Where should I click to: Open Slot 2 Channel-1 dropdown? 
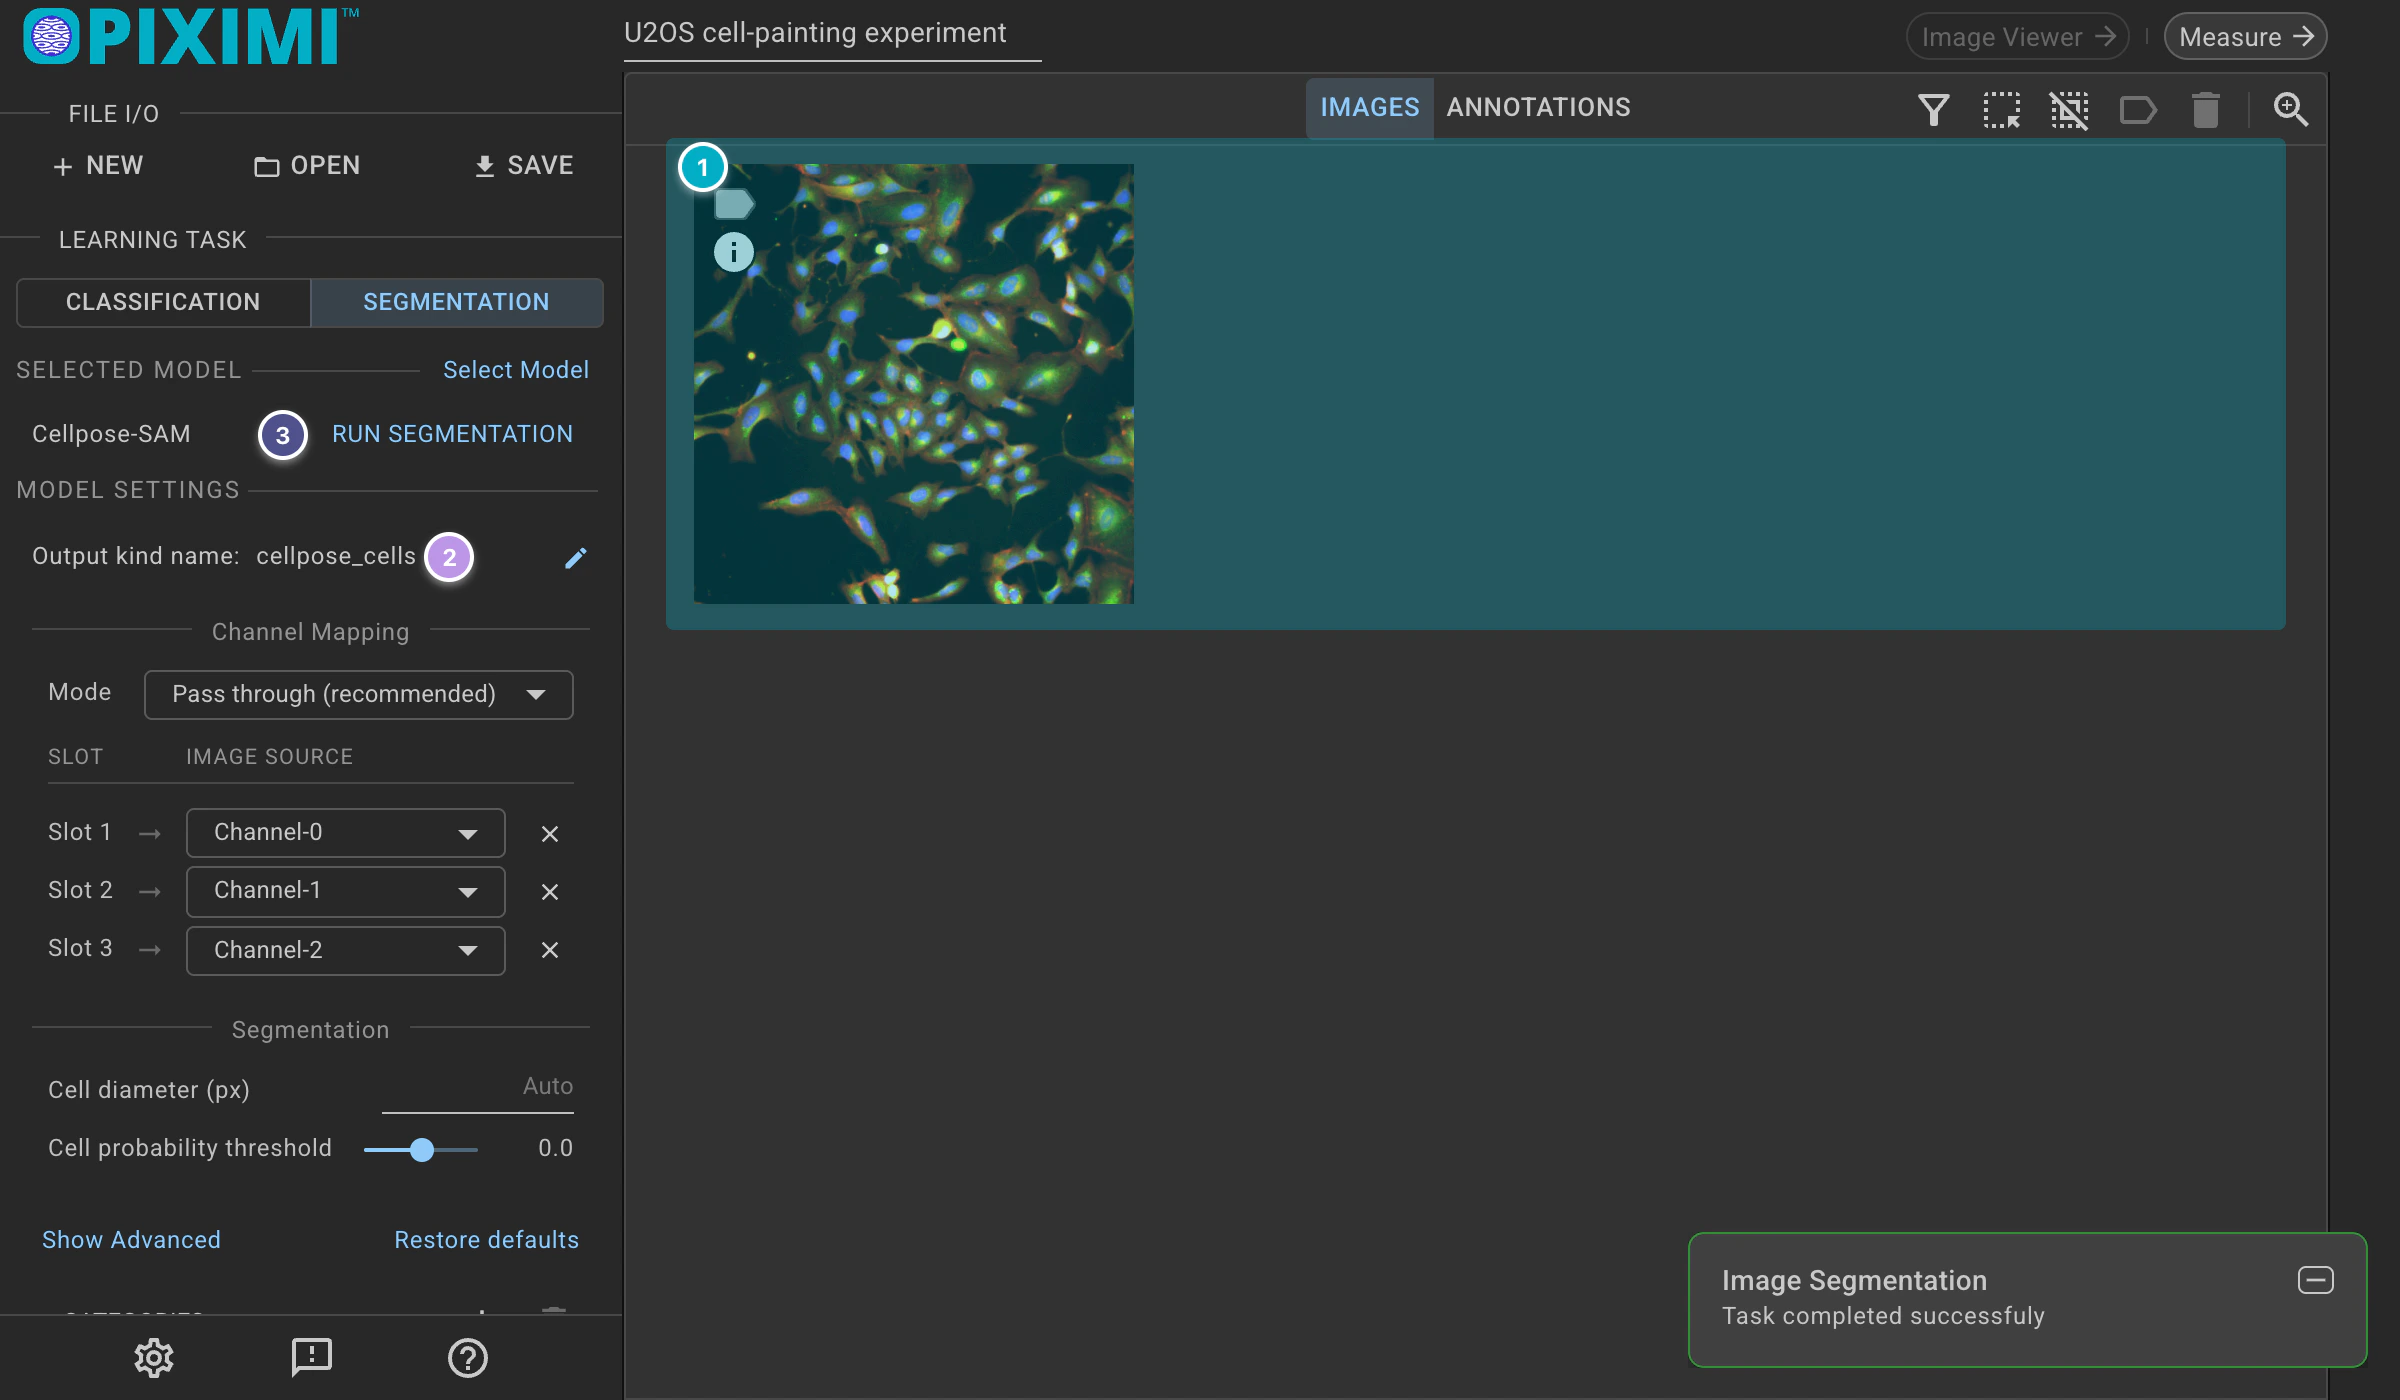346,891
